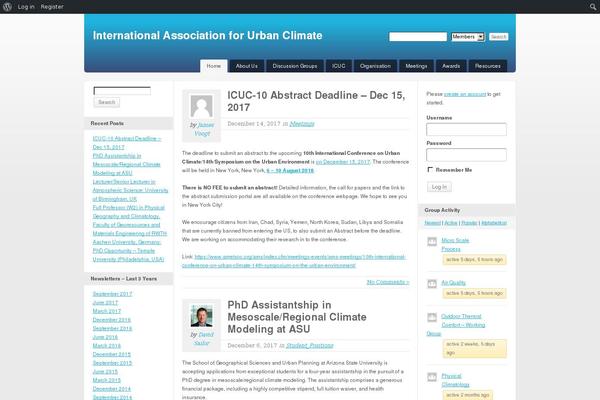Go to the Home tab
The image size is (600, 400).
(x=214, y=66)
